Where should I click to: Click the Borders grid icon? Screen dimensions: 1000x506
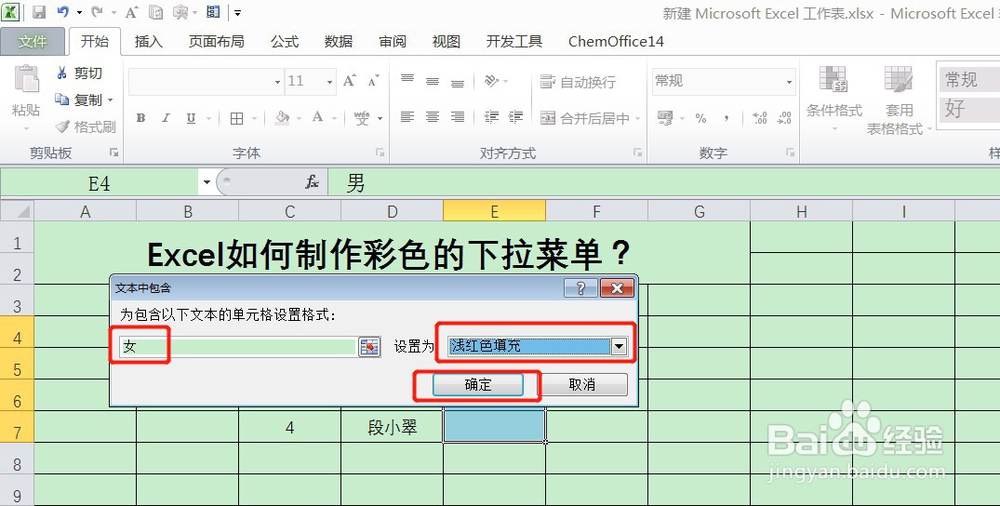pyautogui.click(x=237, y=118)
